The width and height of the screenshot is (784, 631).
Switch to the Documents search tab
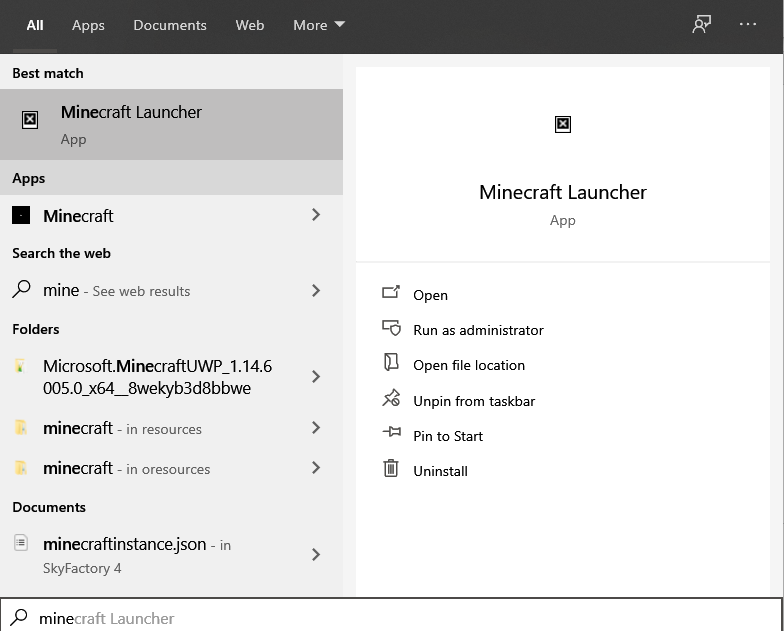coord(170,25)
